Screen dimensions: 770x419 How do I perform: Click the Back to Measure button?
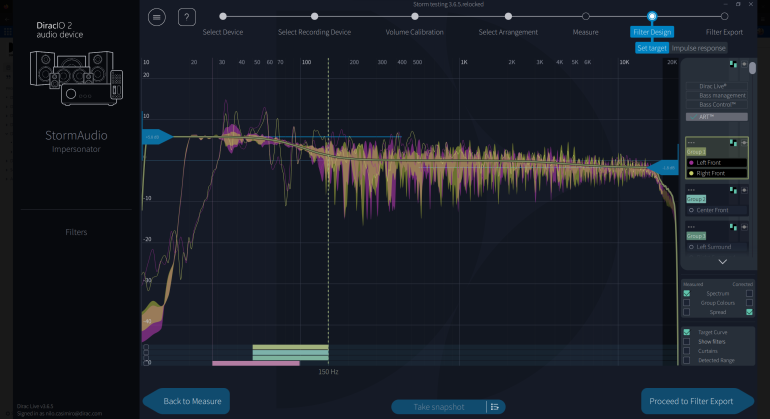[x=187, y=401]
